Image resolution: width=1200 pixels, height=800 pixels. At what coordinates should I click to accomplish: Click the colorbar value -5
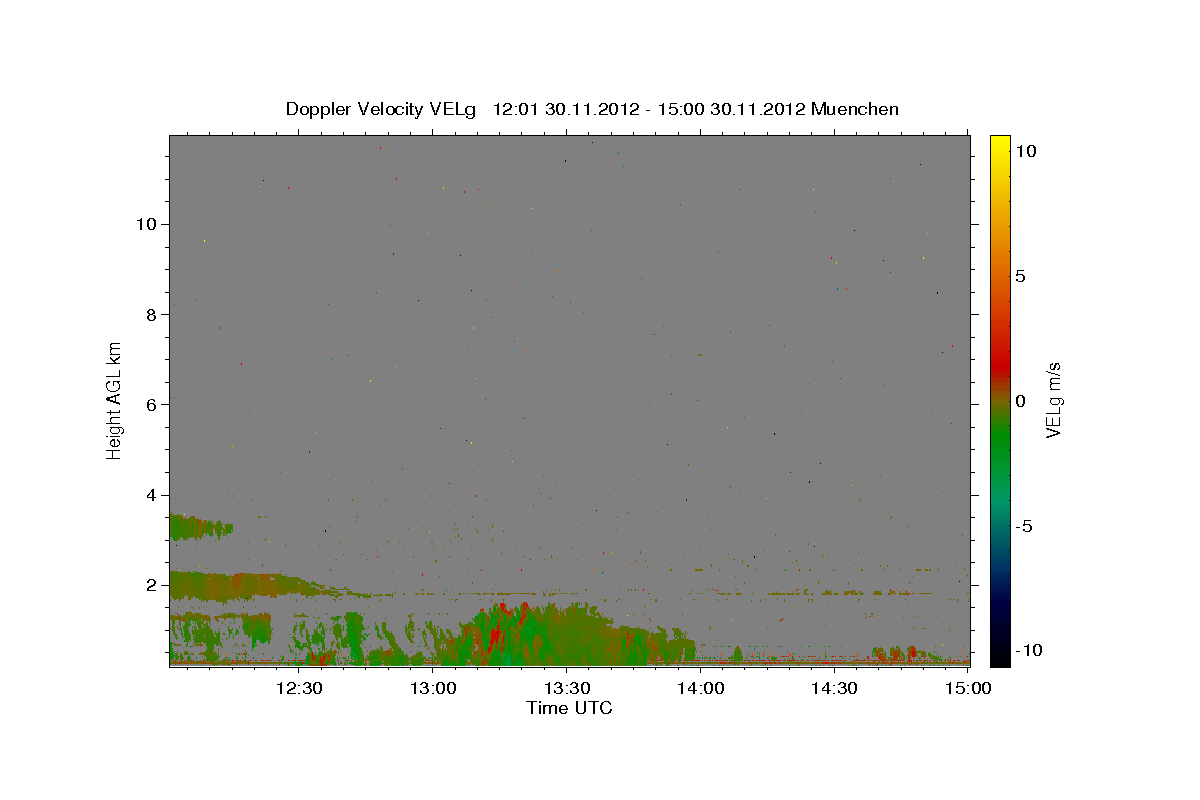click(1024, 526)
